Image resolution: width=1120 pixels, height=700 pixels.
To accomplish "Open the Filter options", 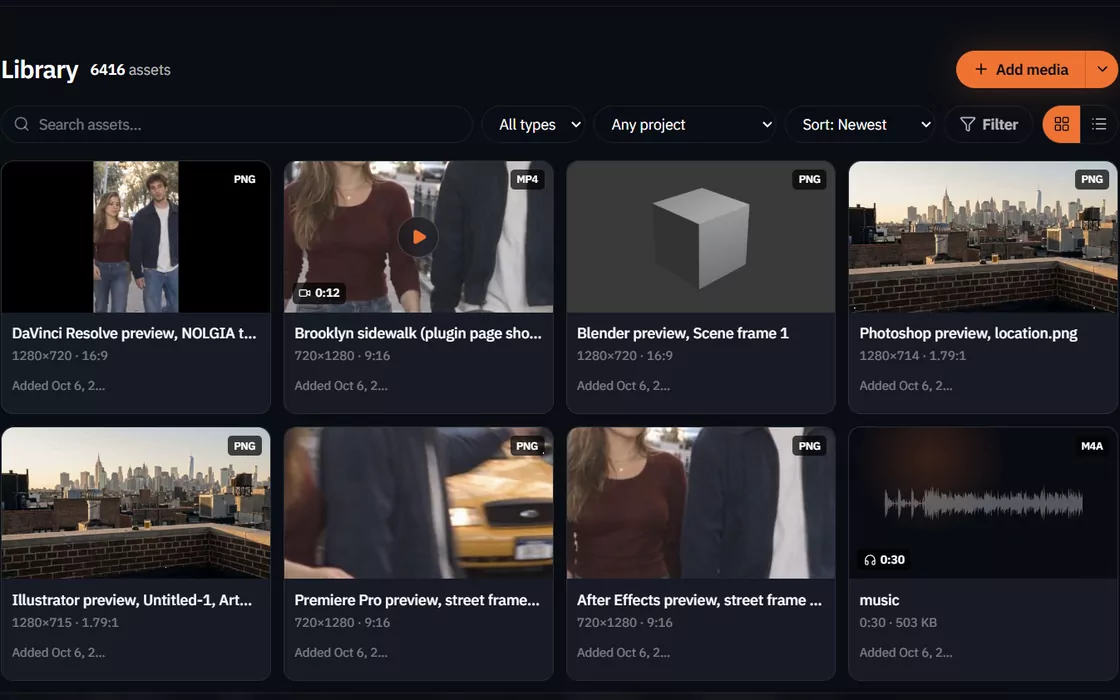I will click(x=989, y=124).
